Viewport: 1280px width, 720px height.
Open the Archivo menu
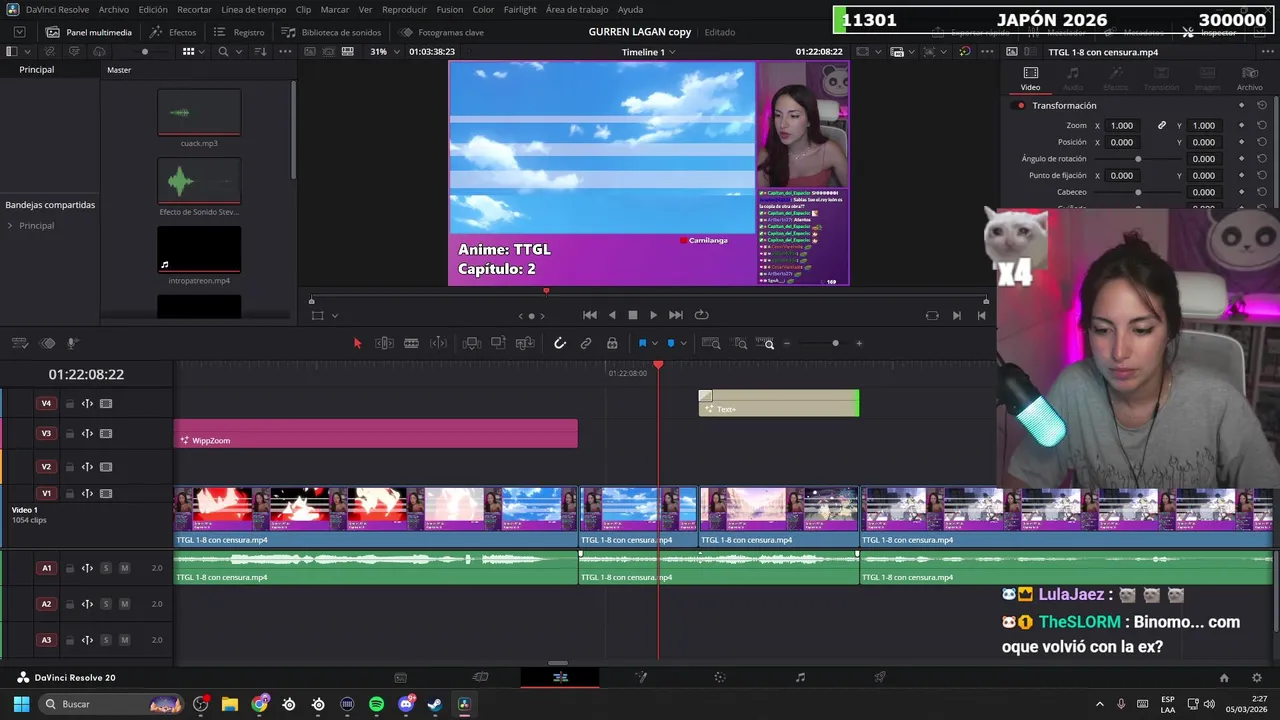click(113, 9)
